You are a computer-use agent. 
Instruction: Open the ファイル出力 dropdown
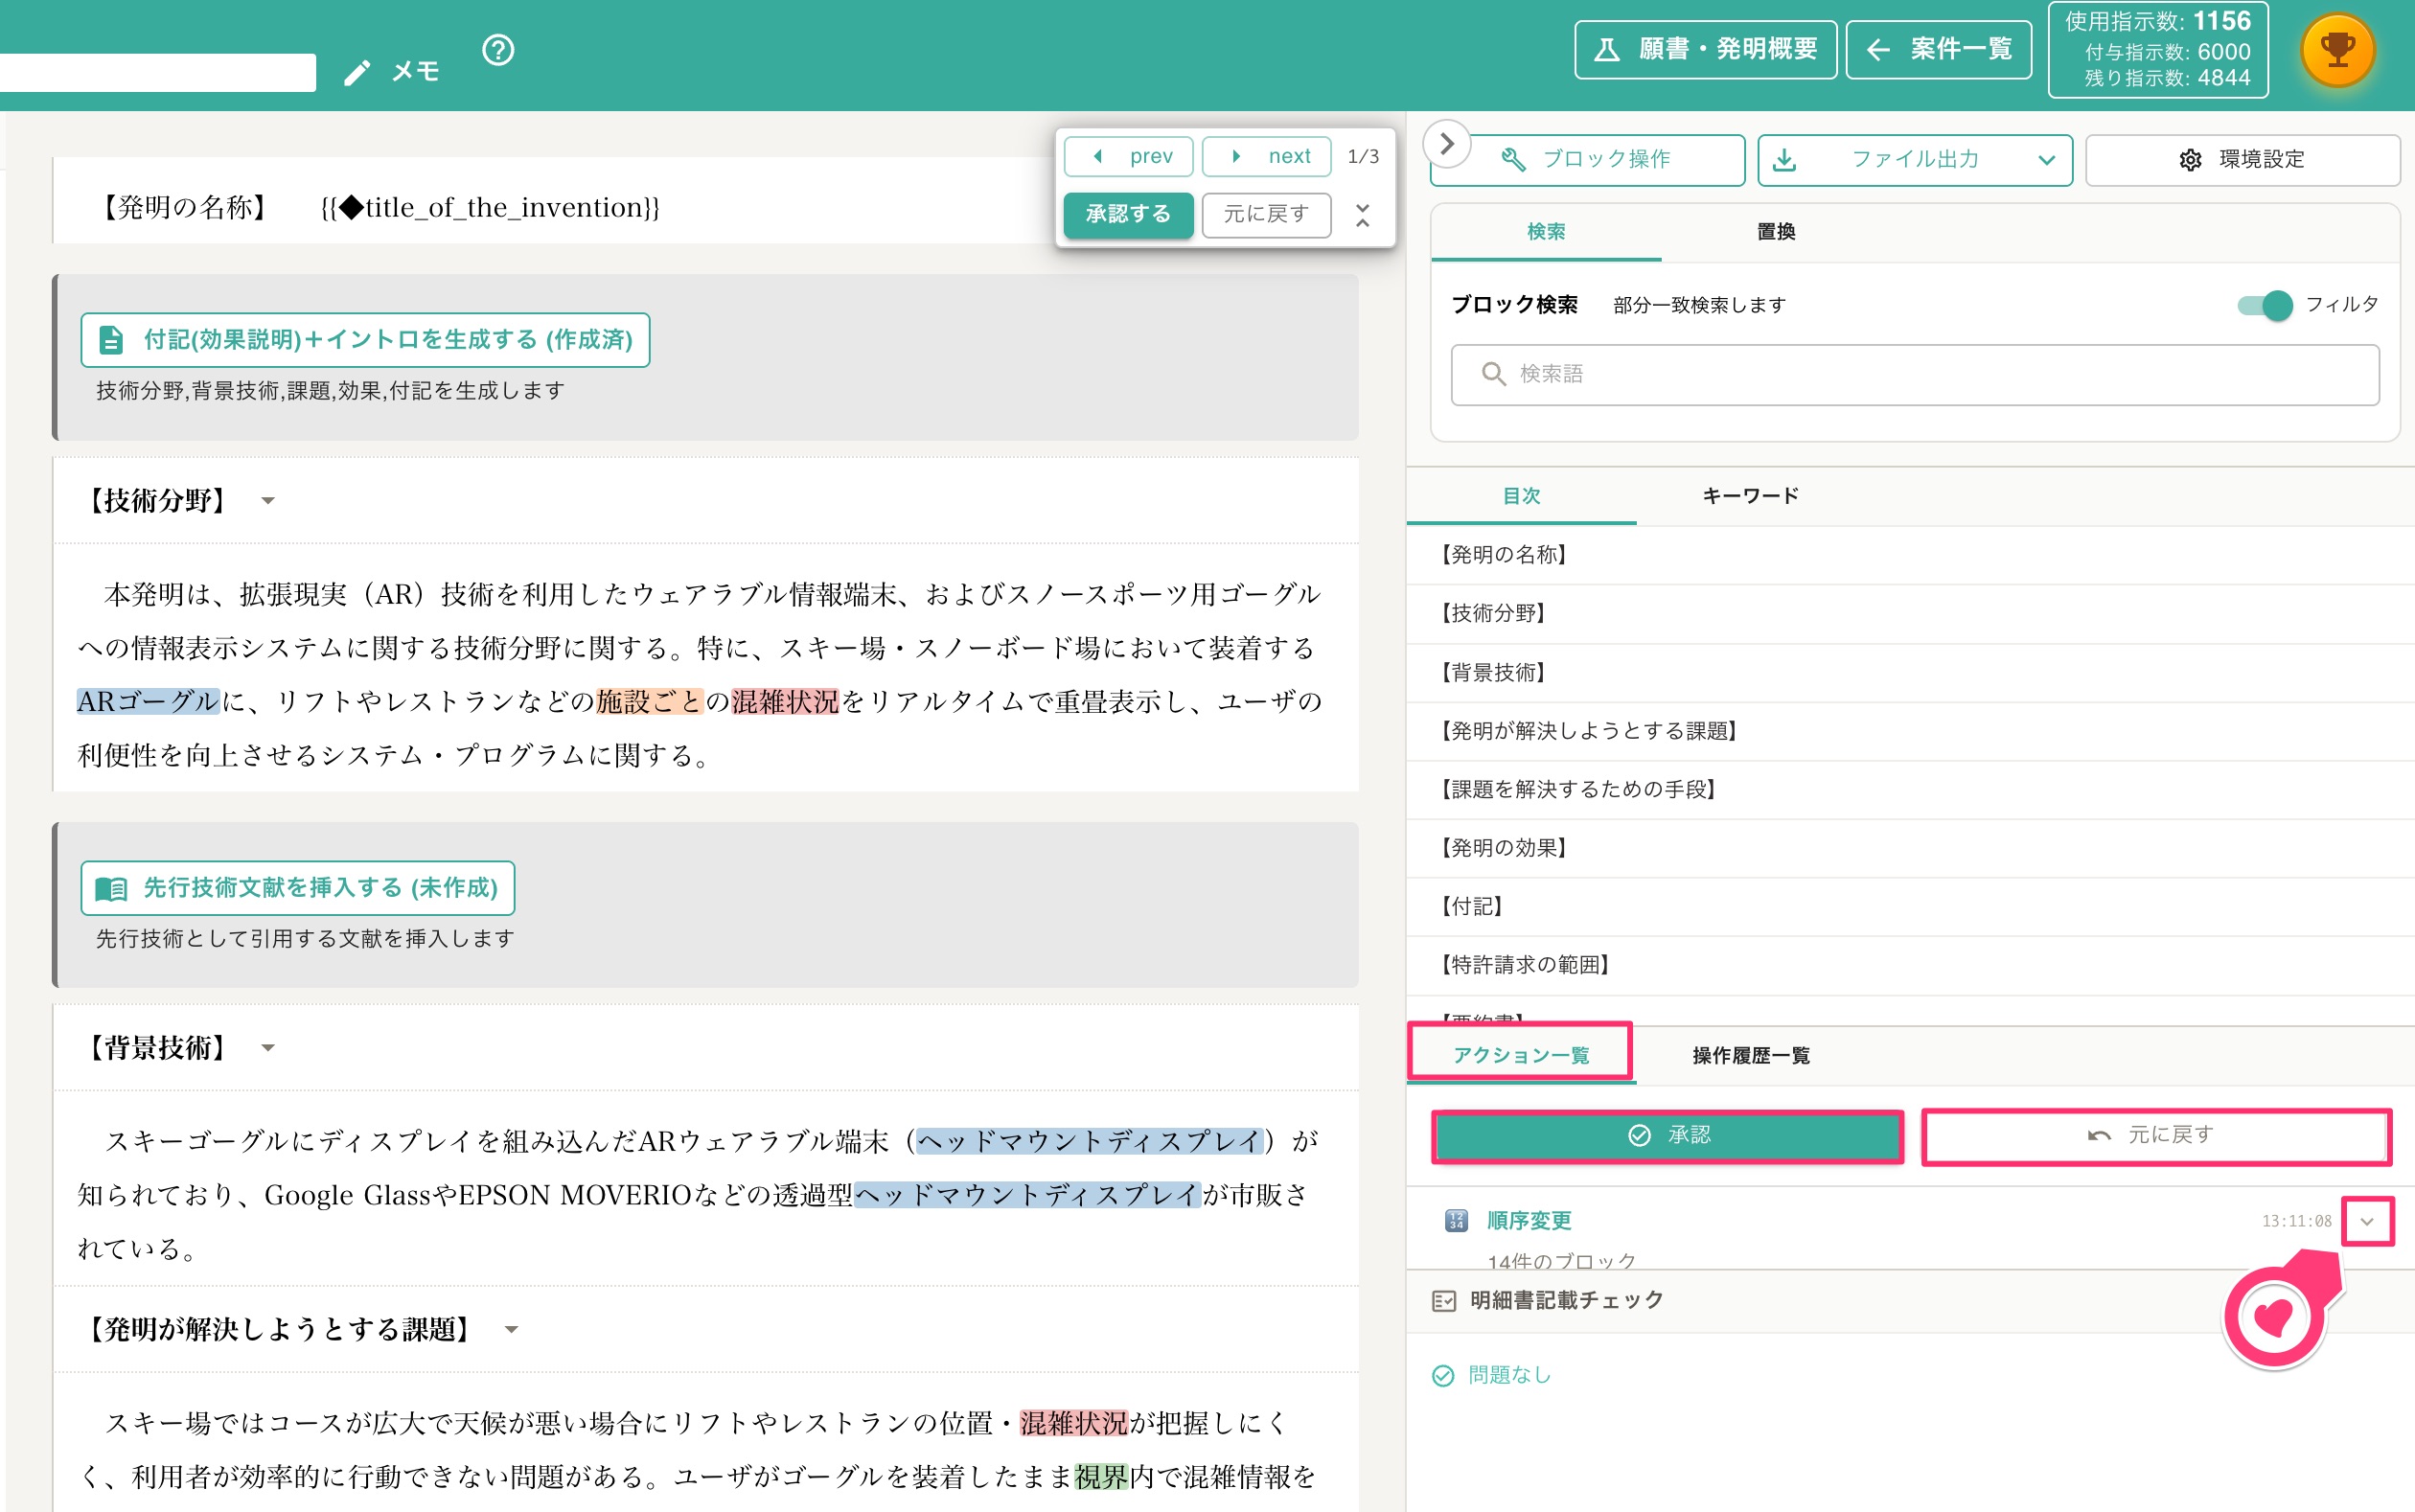(1915, 160)
